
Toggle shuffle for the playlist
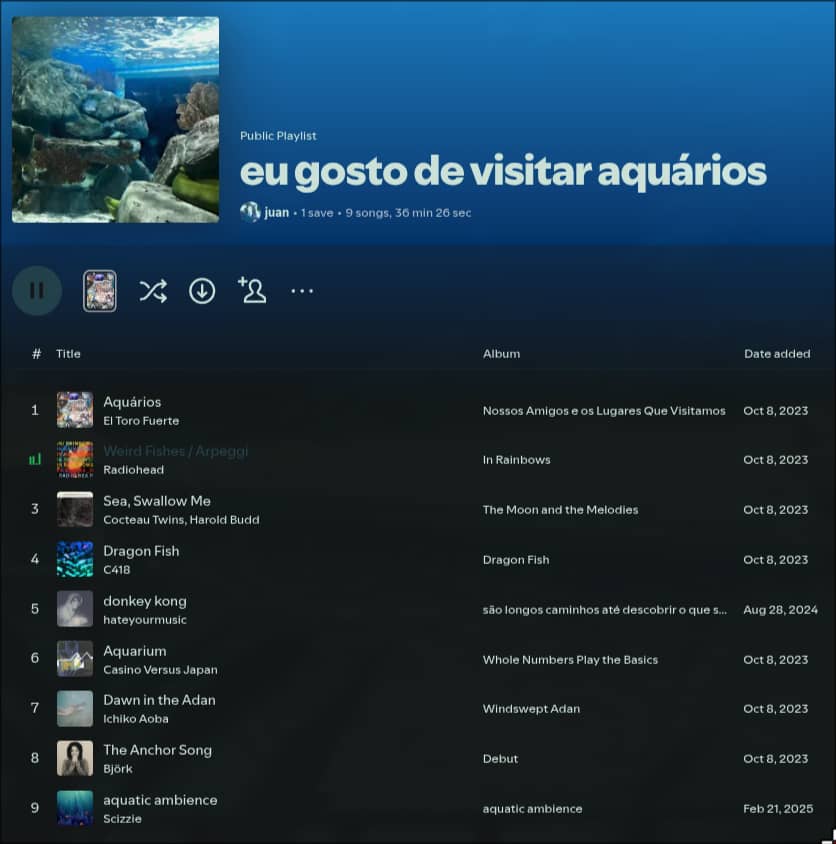point(153,291)
